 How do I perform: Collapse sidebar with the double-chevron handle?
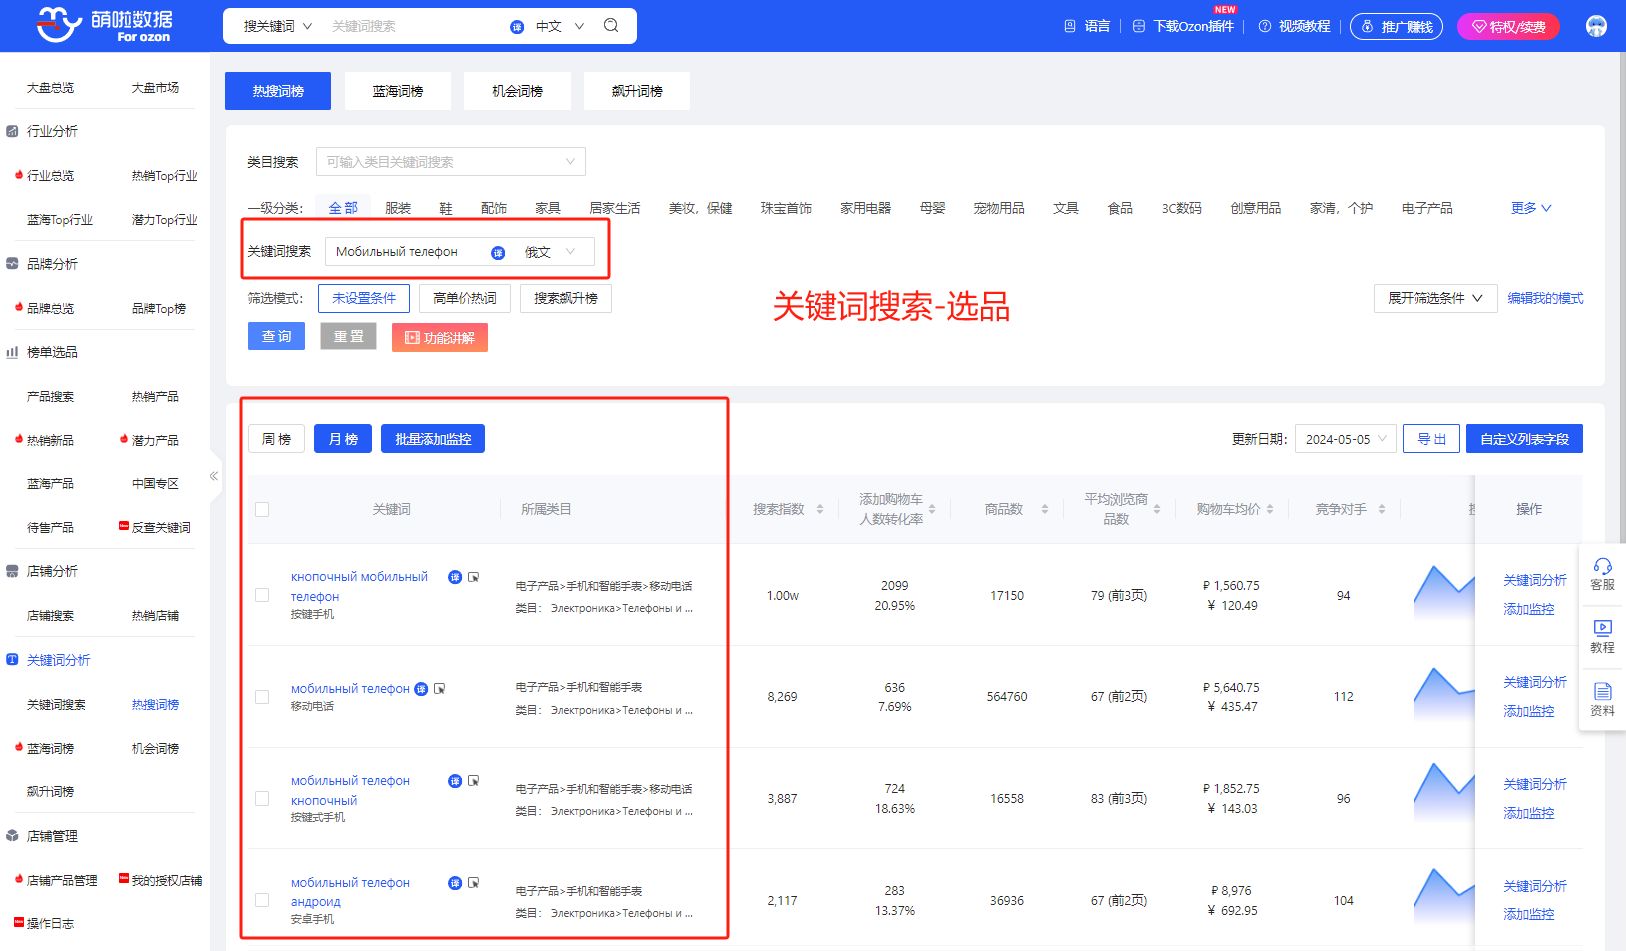click(x=213, y=476)
